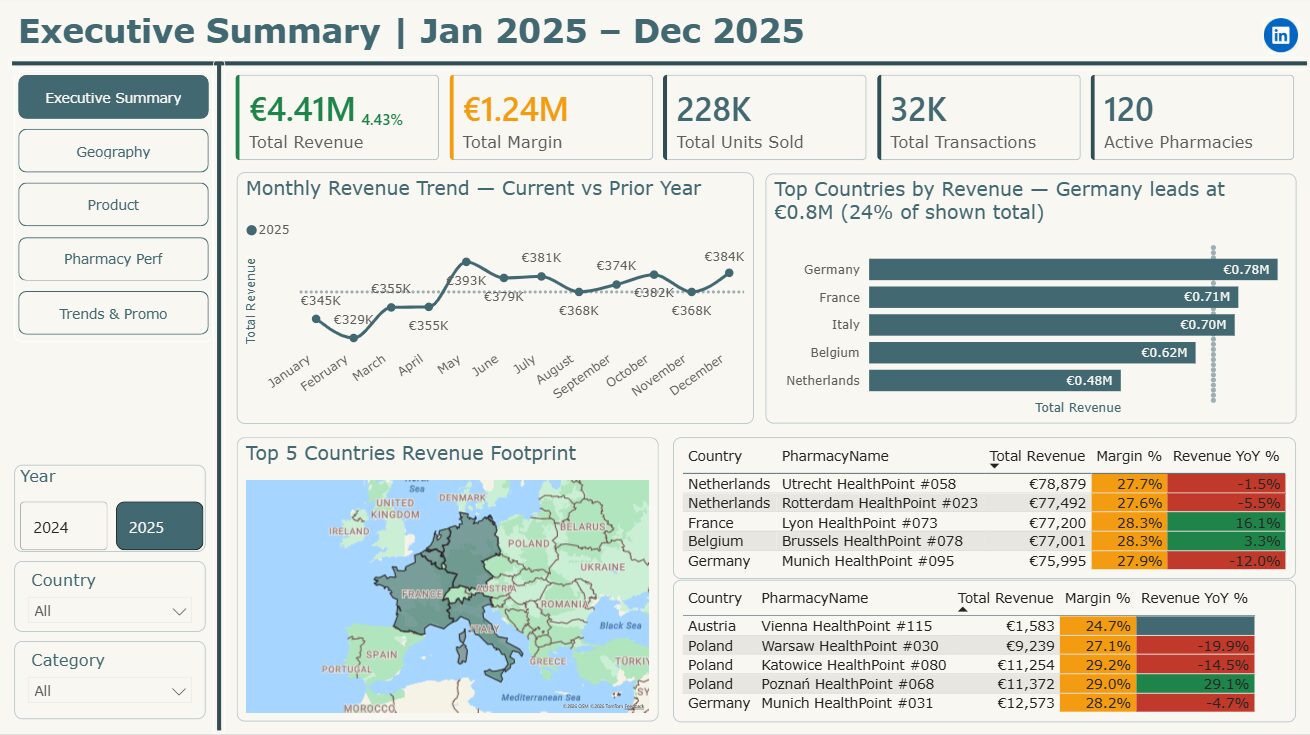The width and height of the screenshot is (1310, 735).
Task: Expand the Country filter dropdown
Action: [110, 611]
